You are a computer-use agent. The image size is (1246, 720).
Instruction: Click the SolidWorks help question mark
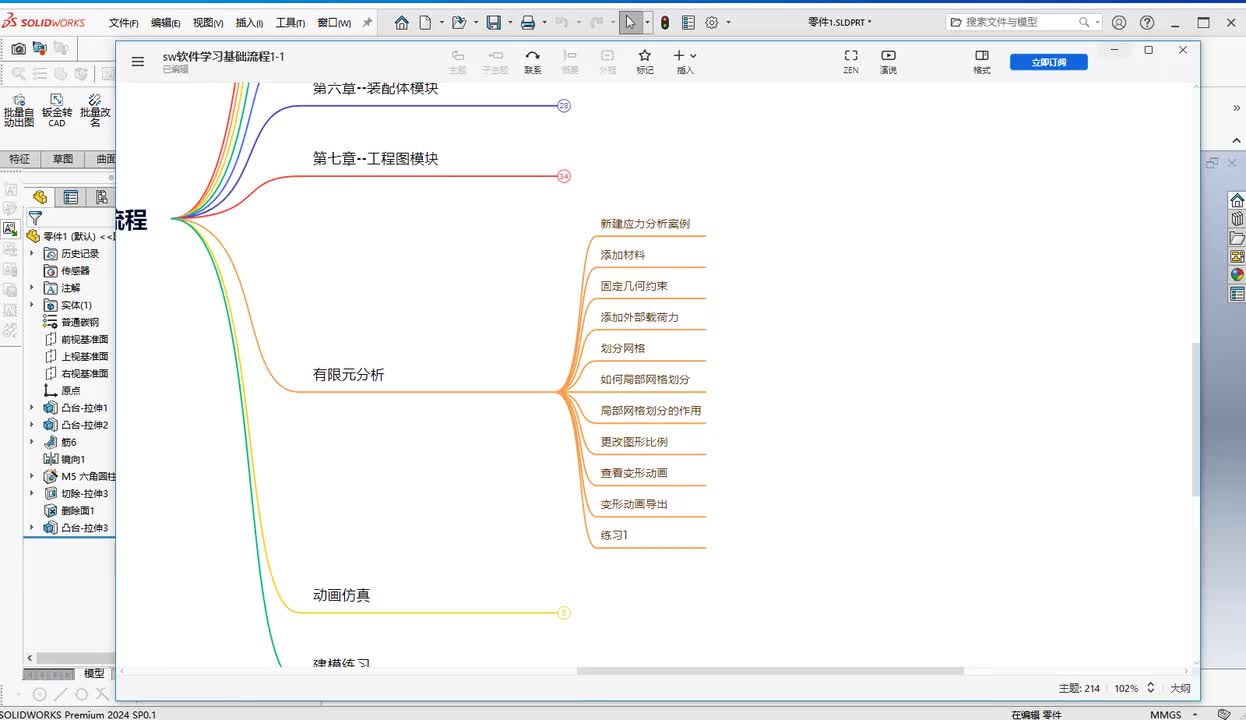point(1147,22)
